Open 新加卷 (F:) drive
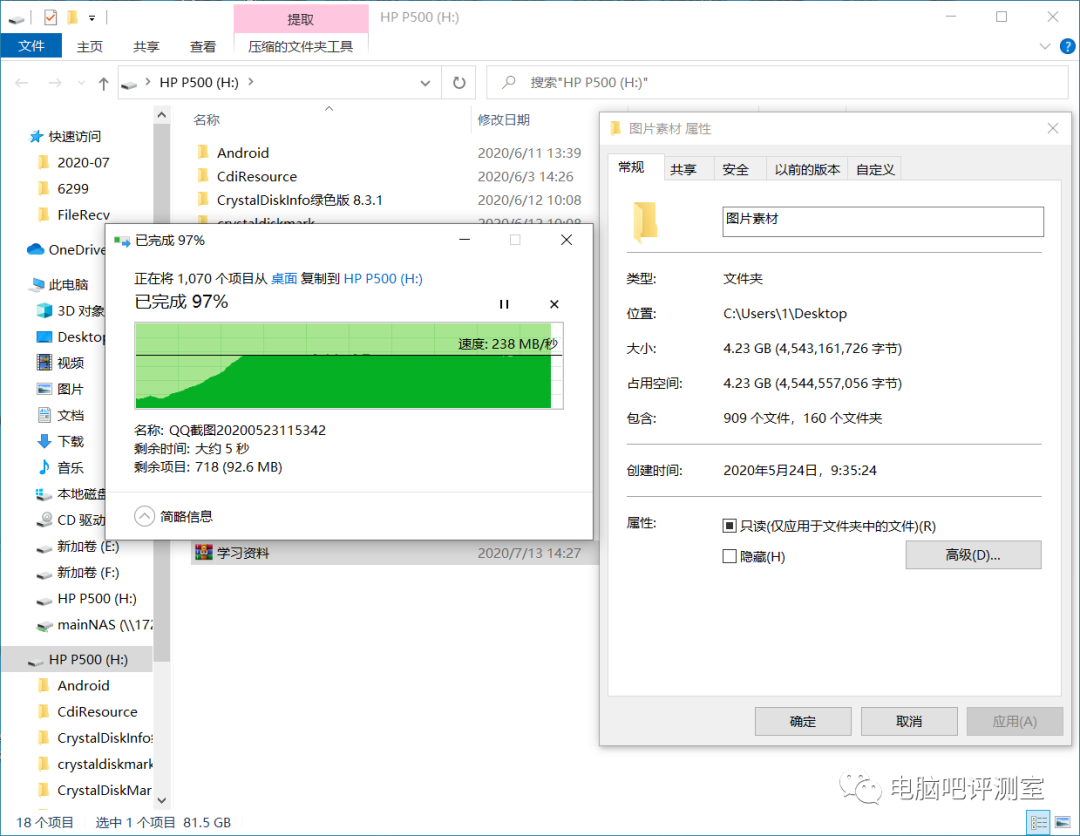 click(x=87, y=573)
